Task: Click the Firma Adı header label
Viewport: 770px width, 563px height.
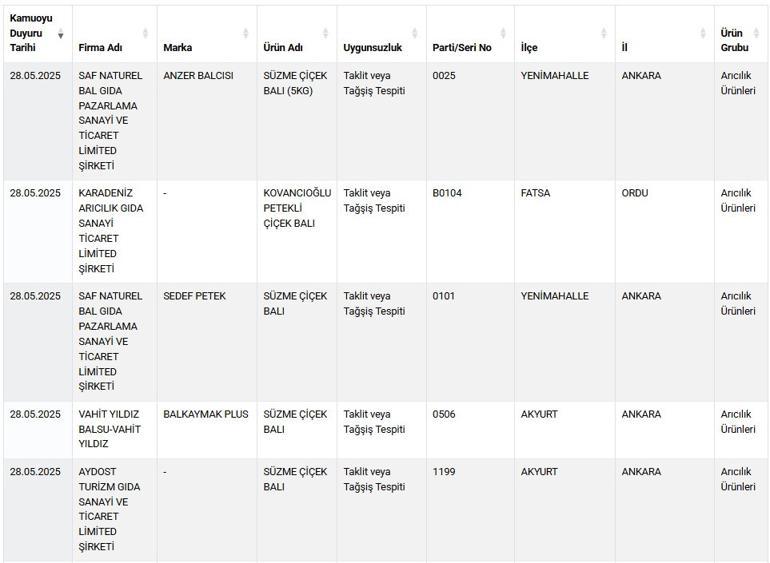Action: click(x=100, y=47)
